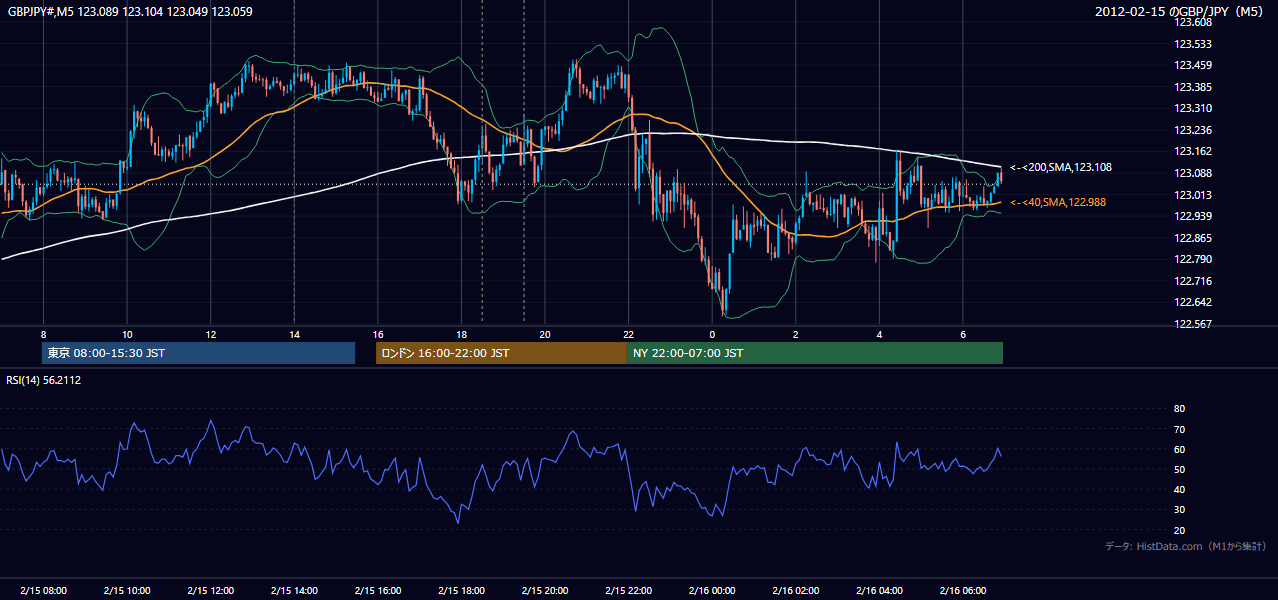
Task: Click hour label 8 under price chart
Action: pyautogui.click(x=43, y=334)
